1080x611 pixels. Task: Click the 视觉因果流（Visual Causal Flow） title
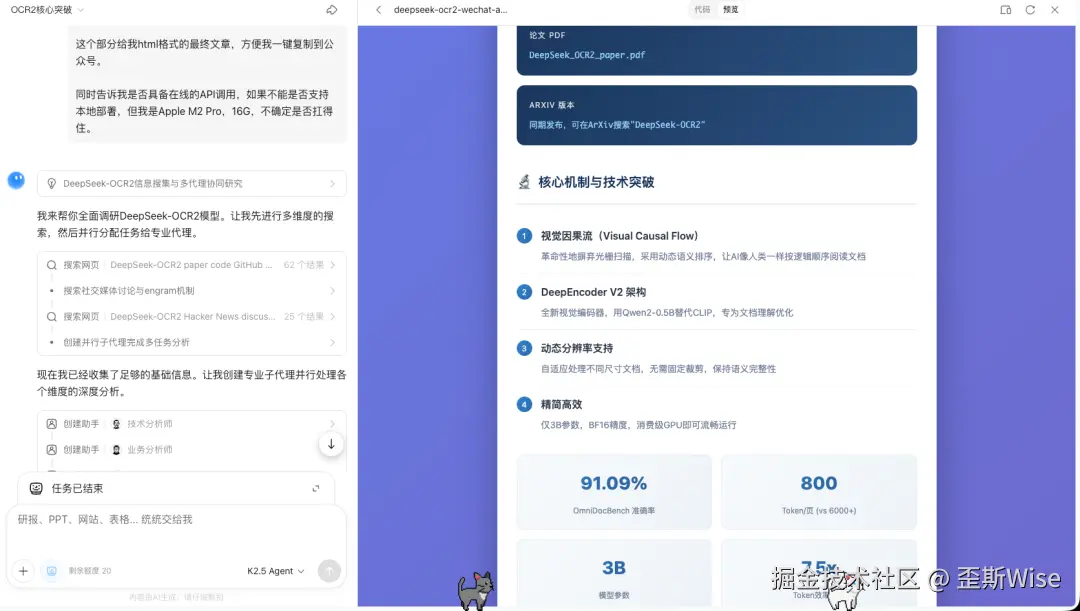[619, 236]
